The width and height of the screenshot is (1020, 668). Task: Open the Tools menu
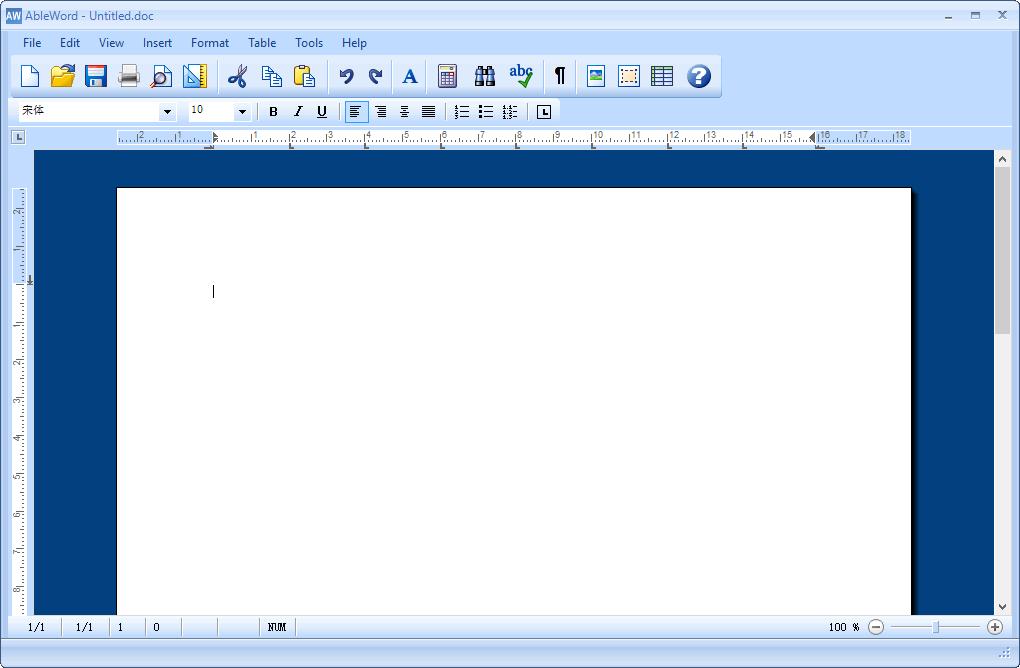tap(309, 43)
